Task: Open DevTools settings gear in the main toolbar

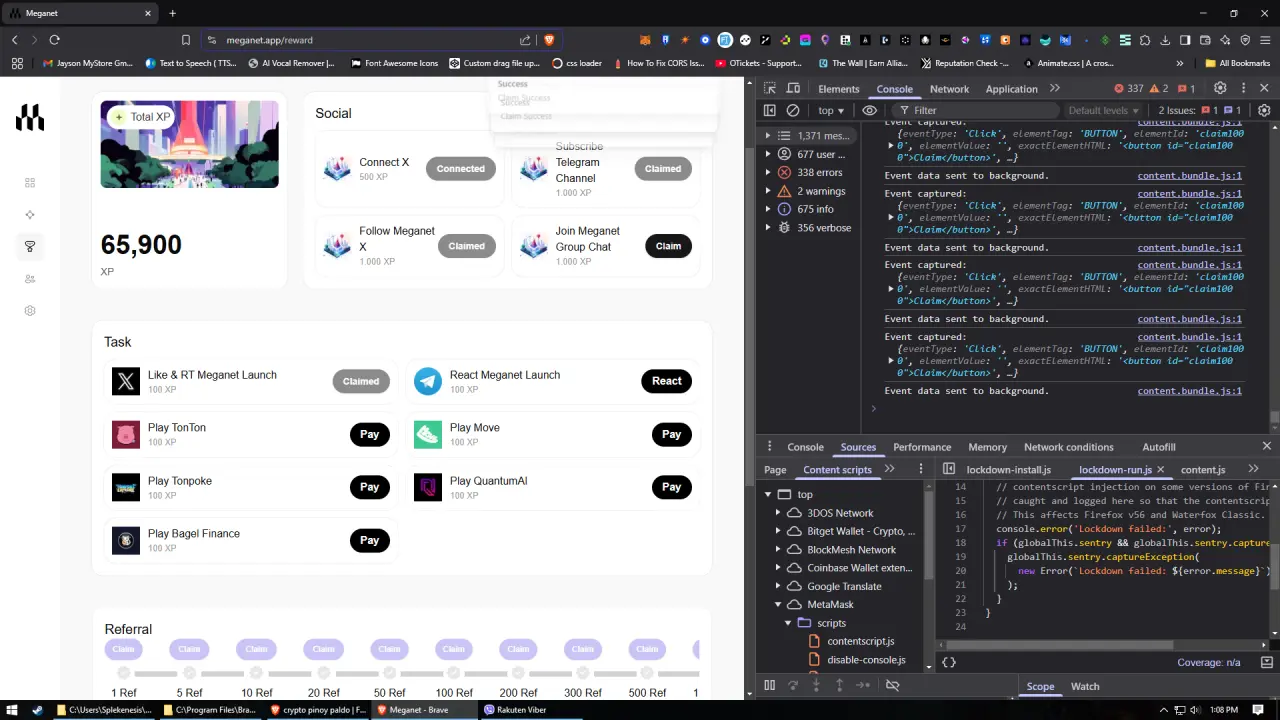Action: tap(1220, 88)
